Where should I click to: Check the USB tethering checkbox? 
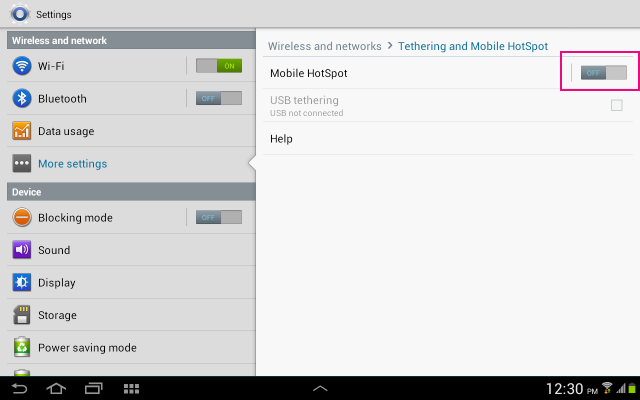[x=617, y=105]
